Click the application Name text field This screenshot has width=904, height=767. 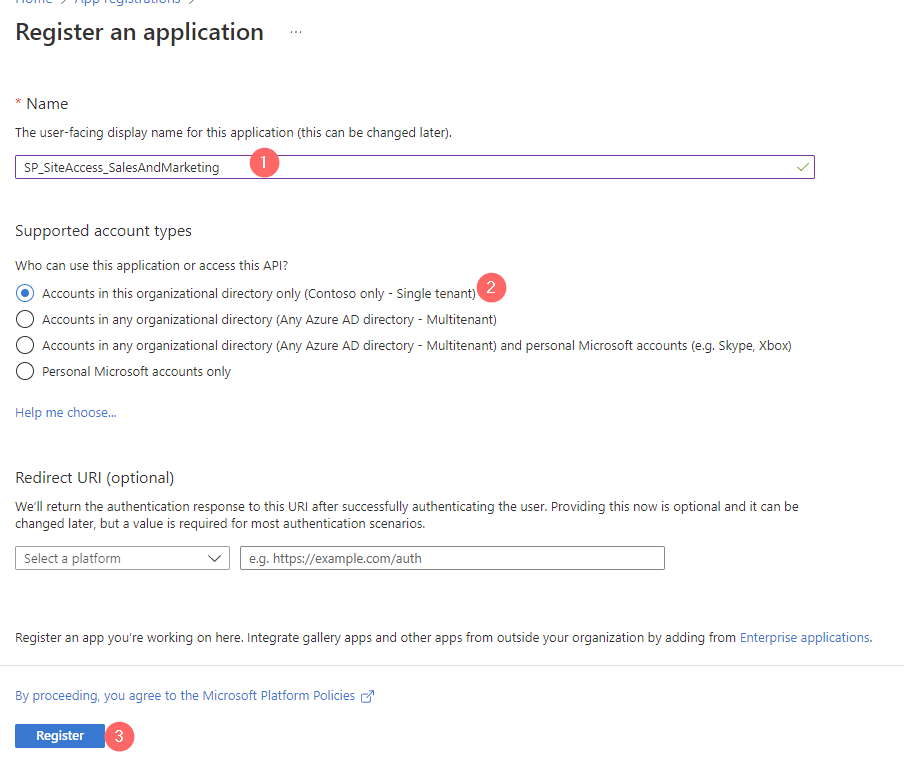click(x=400, y=168)
